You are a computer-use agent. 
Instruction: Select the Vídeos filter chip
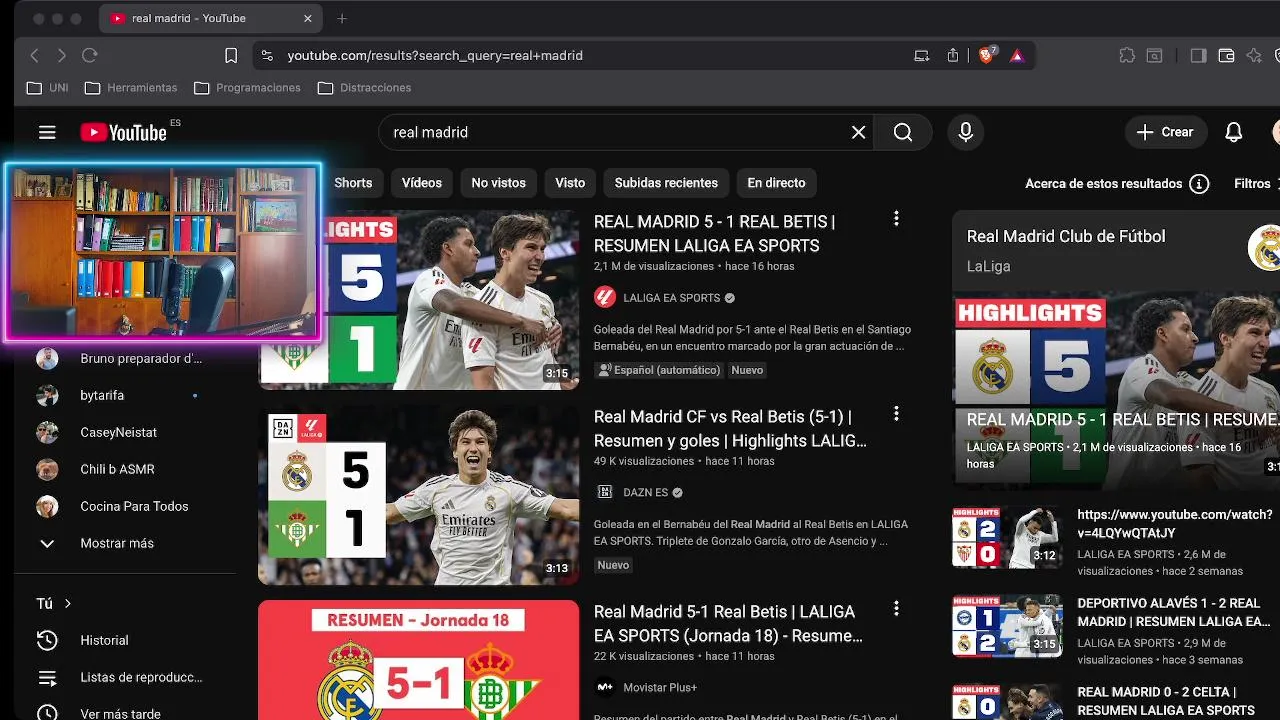click(x=422, y=183)
